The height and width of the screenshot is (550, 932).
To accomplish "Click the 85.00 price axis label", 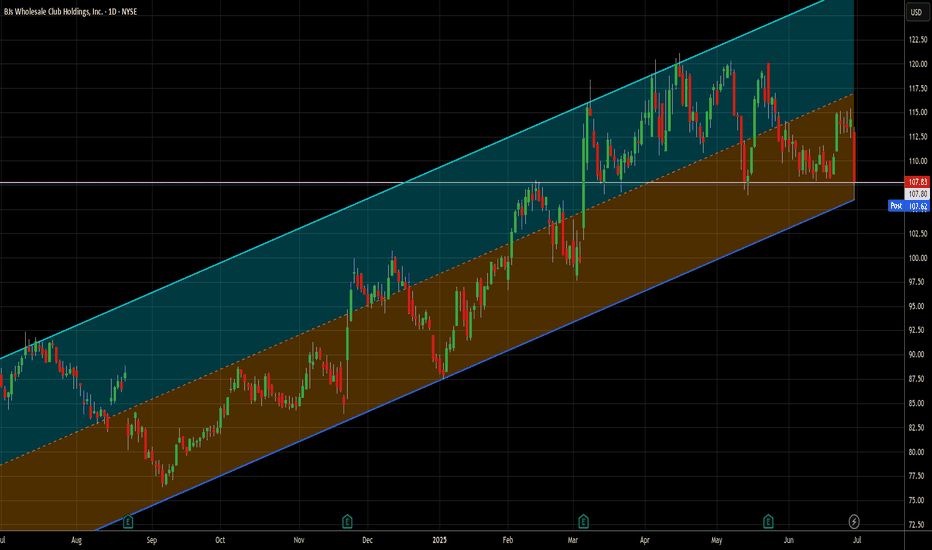I will (917, 403).
